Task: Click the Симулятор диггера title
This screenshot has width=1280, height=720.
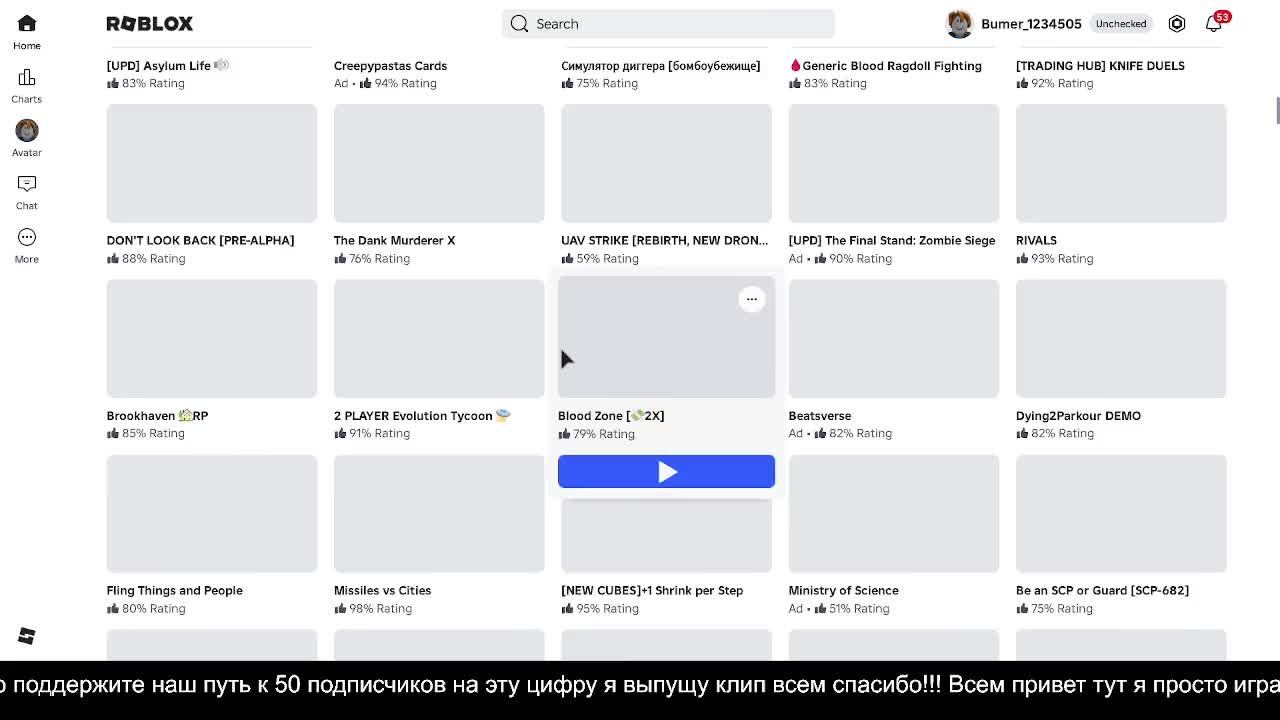Action: (x=660, y=66)
